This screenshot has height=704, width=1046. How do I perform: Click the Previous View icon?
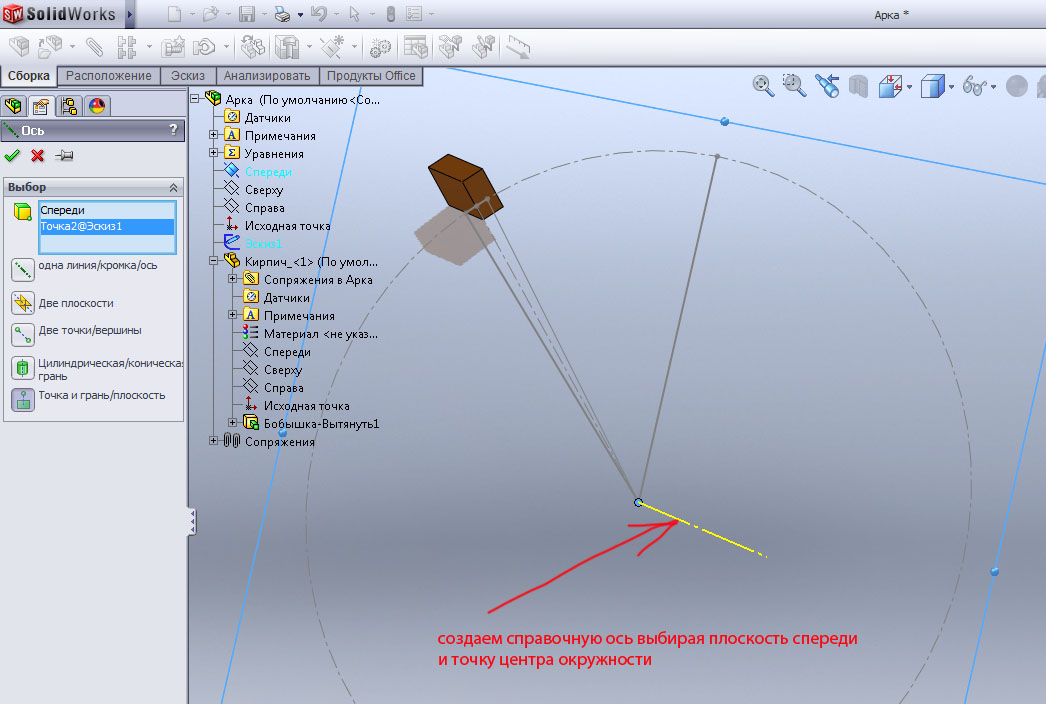(x=826, y=86)
